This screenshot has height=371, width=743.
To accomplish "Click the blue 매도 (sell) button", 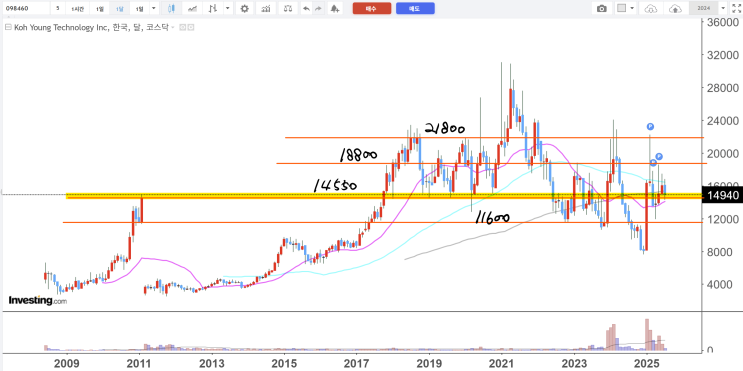I will click(x=415, y=8).
